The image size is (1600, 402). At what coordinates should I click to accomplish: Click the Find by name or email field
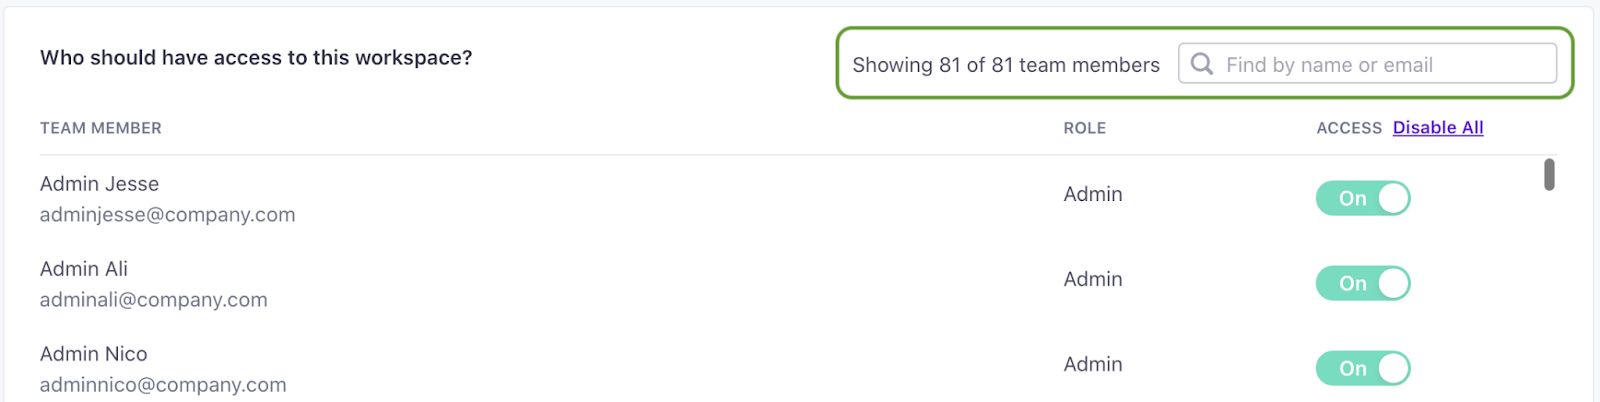tap(1380, 65)
